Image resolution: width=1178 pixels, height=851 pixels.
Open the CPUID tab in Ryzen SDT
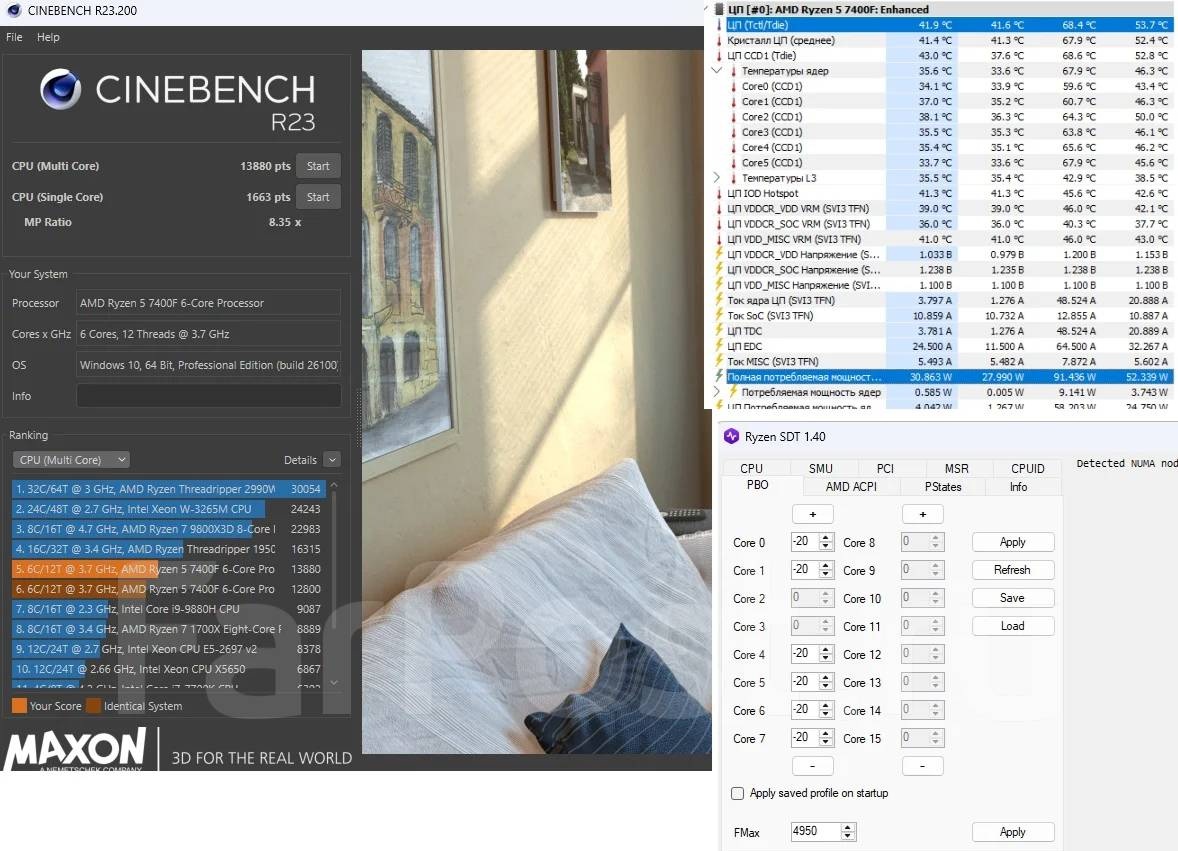pyautogui.click(x=1028, y=468)
